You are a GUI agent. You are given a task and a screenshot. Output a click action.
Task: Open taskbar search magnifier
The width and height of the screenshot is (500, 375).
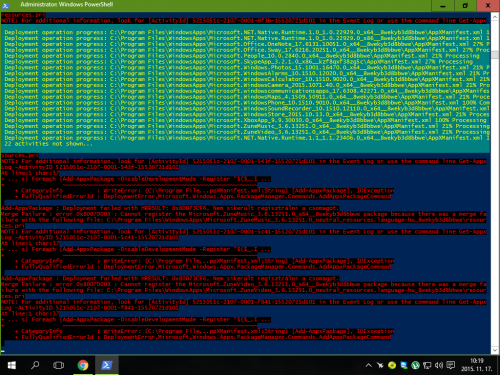coord(35,365)
